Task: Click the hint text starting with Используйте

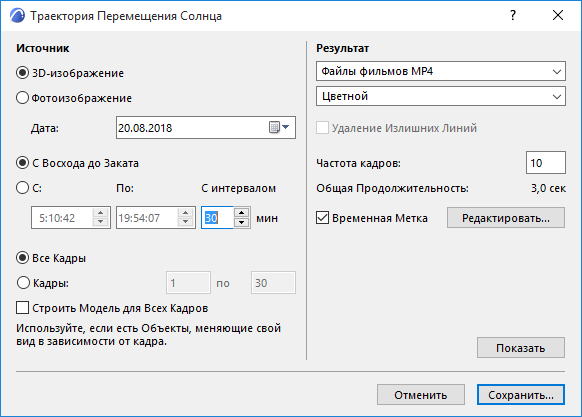Action: pos(148,334)
